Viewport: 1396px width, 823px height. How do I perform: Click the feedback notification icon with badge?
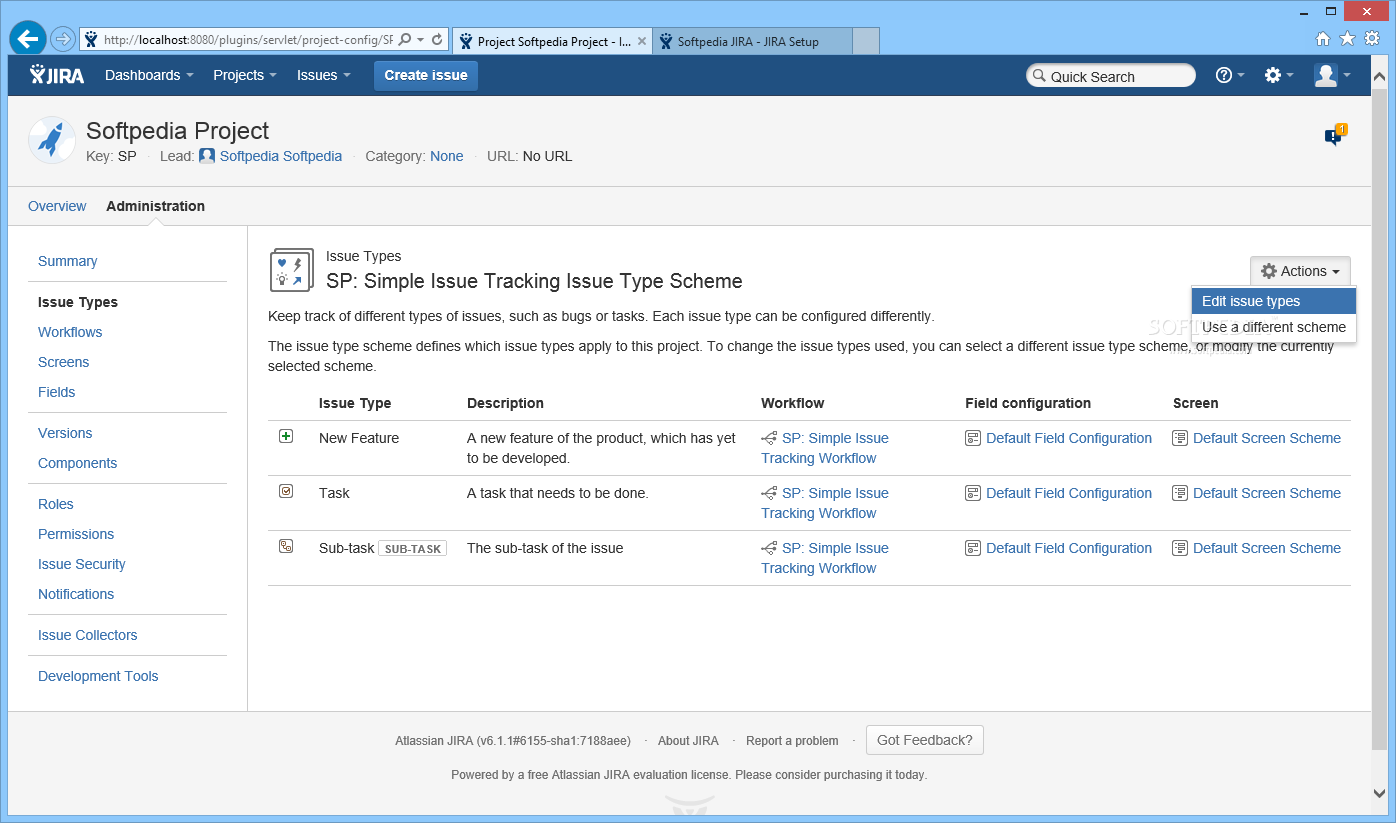(1335, 136)
